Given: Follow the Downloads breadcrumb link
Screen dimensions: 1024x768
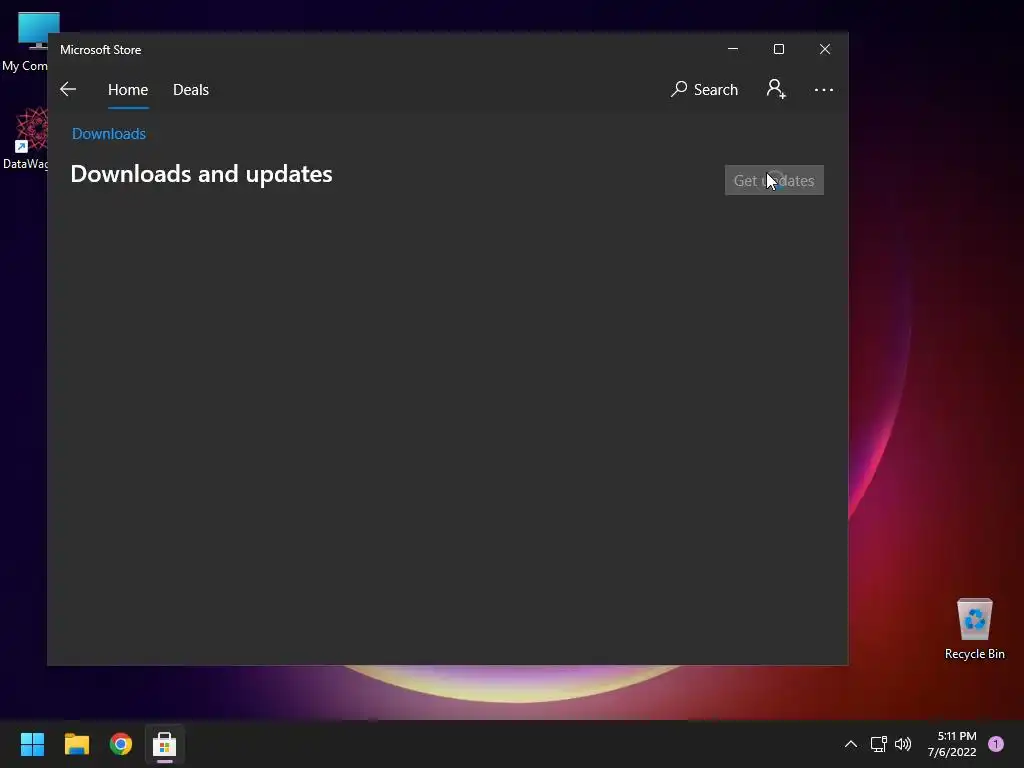Looking at the screenshot, I should [108, 133].
